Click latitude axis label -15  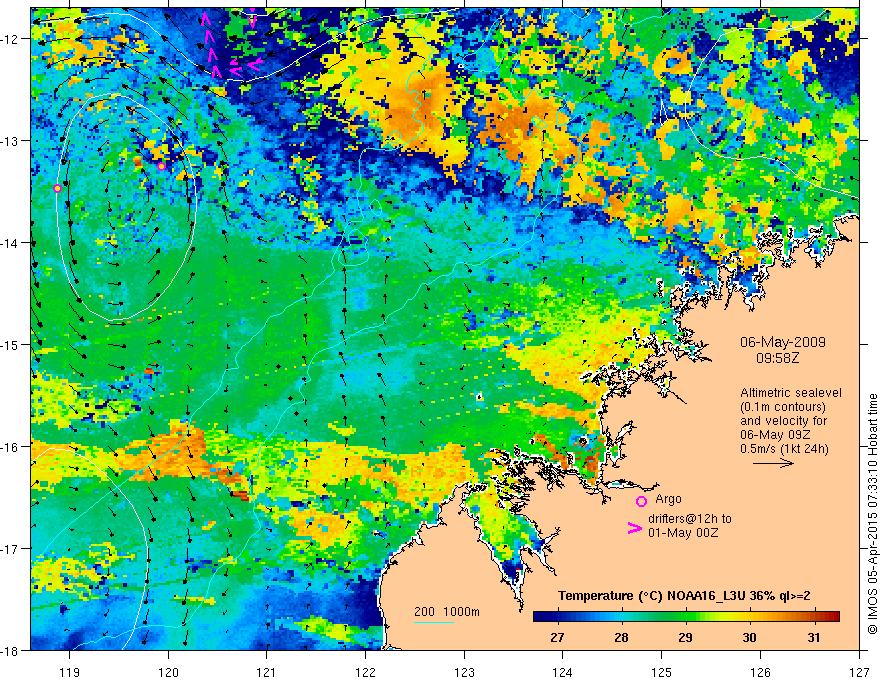click(x=11, y=344)
